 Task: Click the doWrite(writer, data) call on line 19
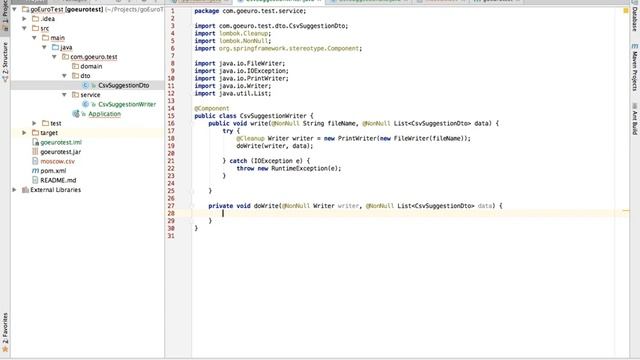click(275, 146)
